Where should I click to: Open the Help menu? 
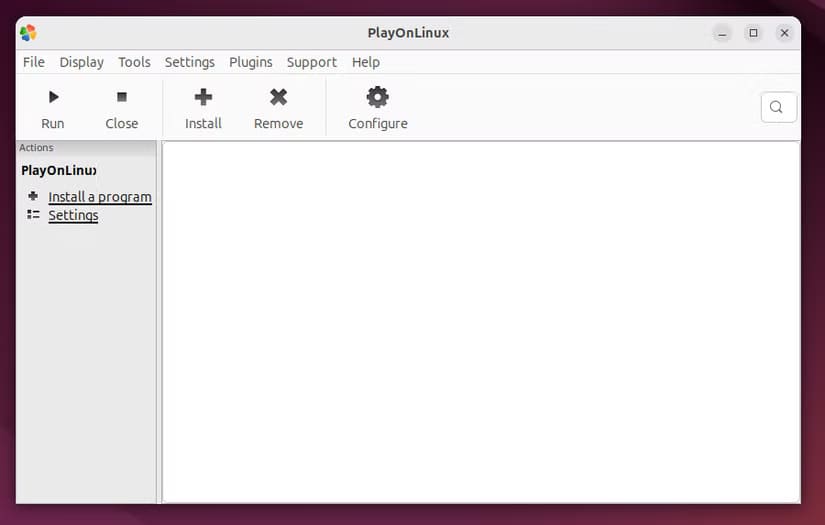pos(365,62)
